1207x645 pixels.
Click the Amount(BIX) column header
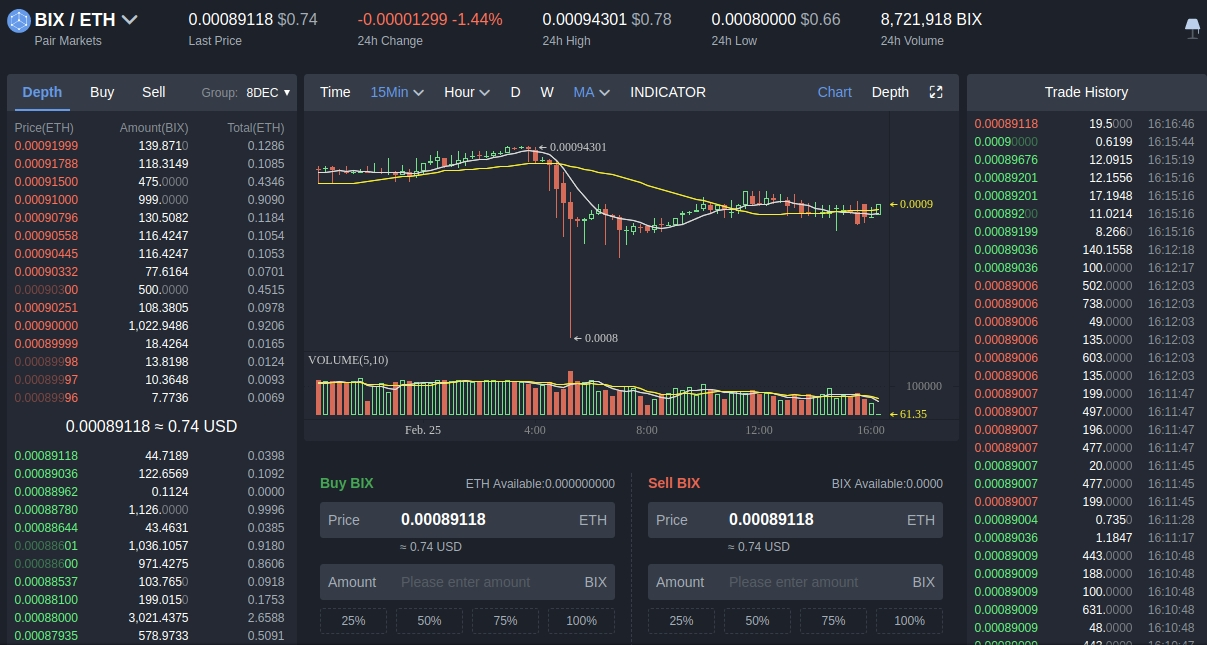pos(154,128)
